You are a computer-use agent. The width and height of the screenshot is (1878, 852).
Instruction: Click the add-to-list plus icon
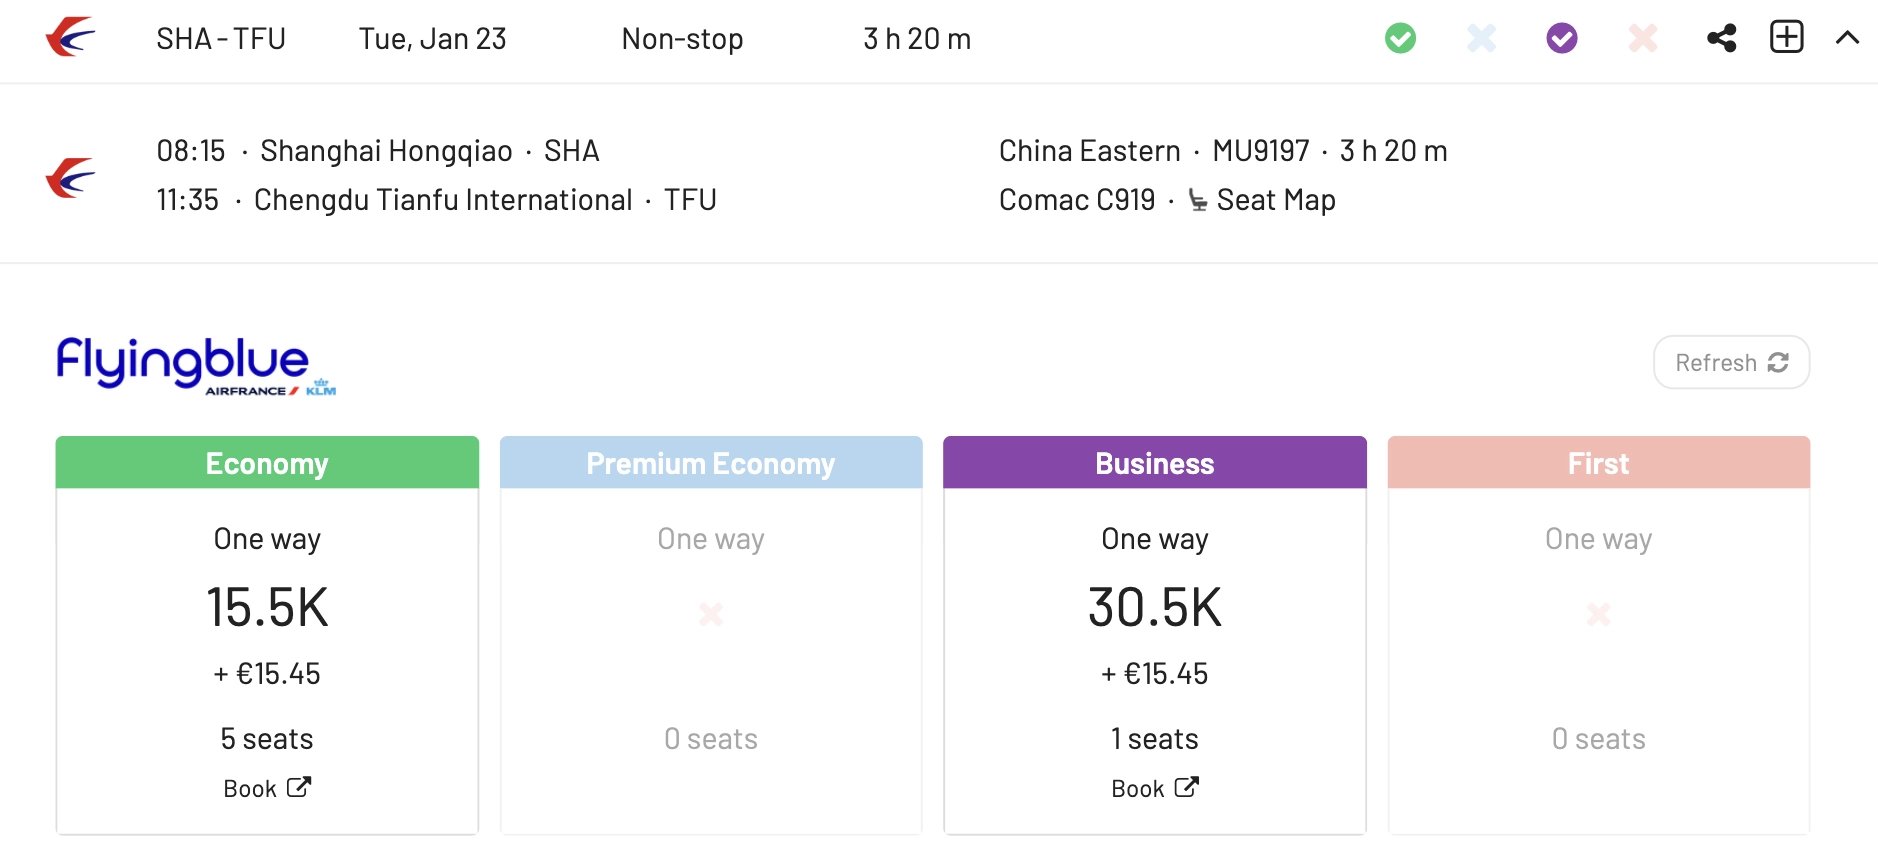click(1786, 37)
